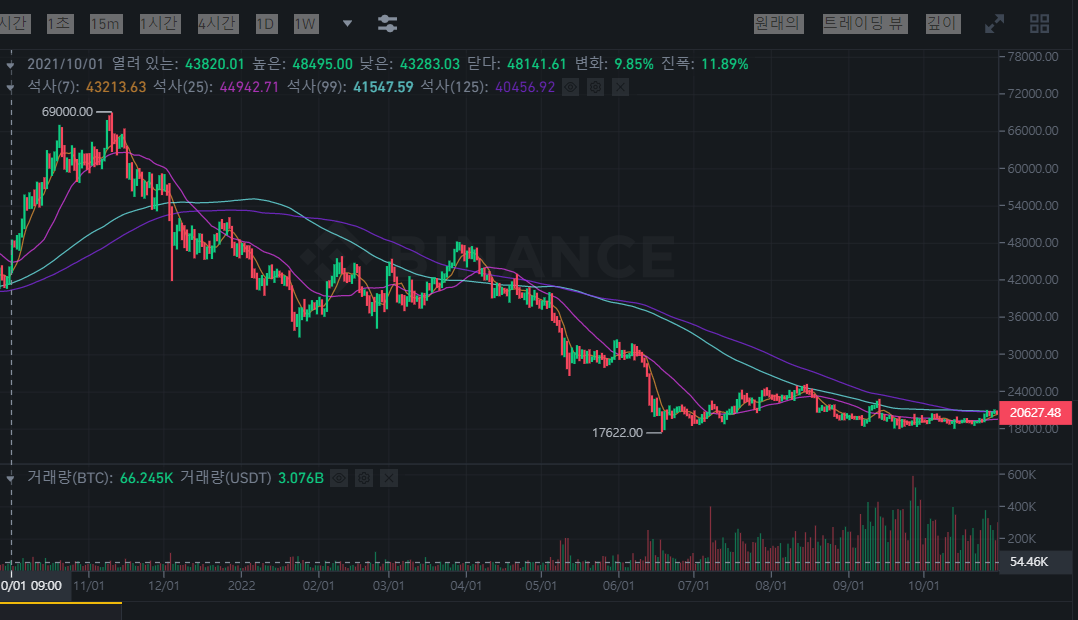Click the 석사(99) value 41547.59
Viewport: 1078px width, 620px height.
383,87
